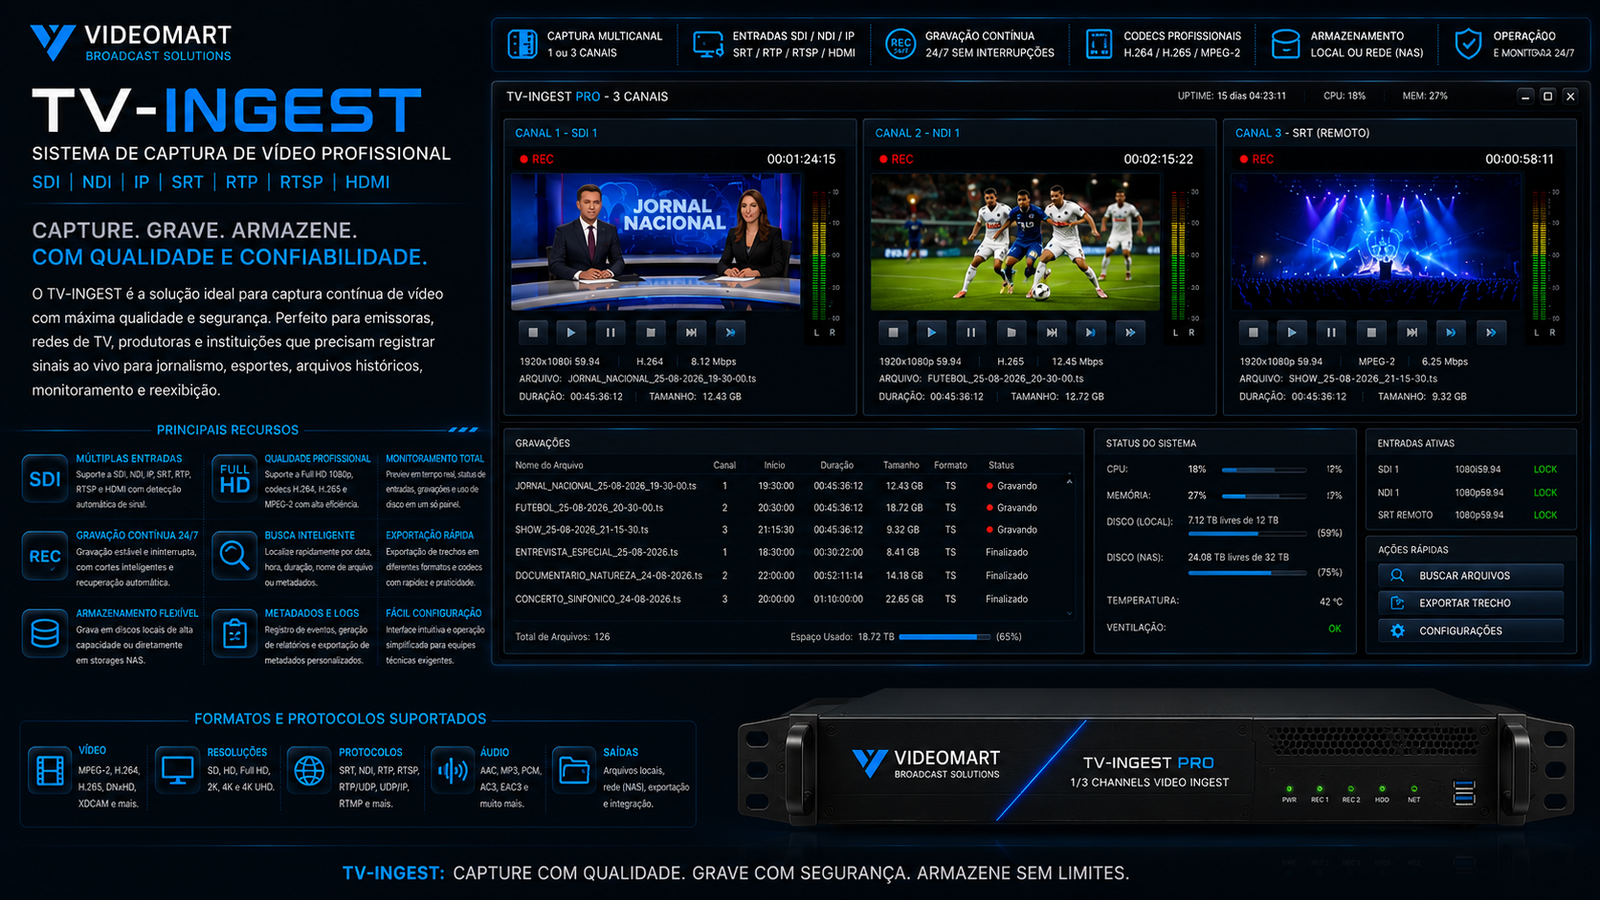
Task: Click the REC 24/7 Gravação Contínua icon
Action: tap(900, 44)
